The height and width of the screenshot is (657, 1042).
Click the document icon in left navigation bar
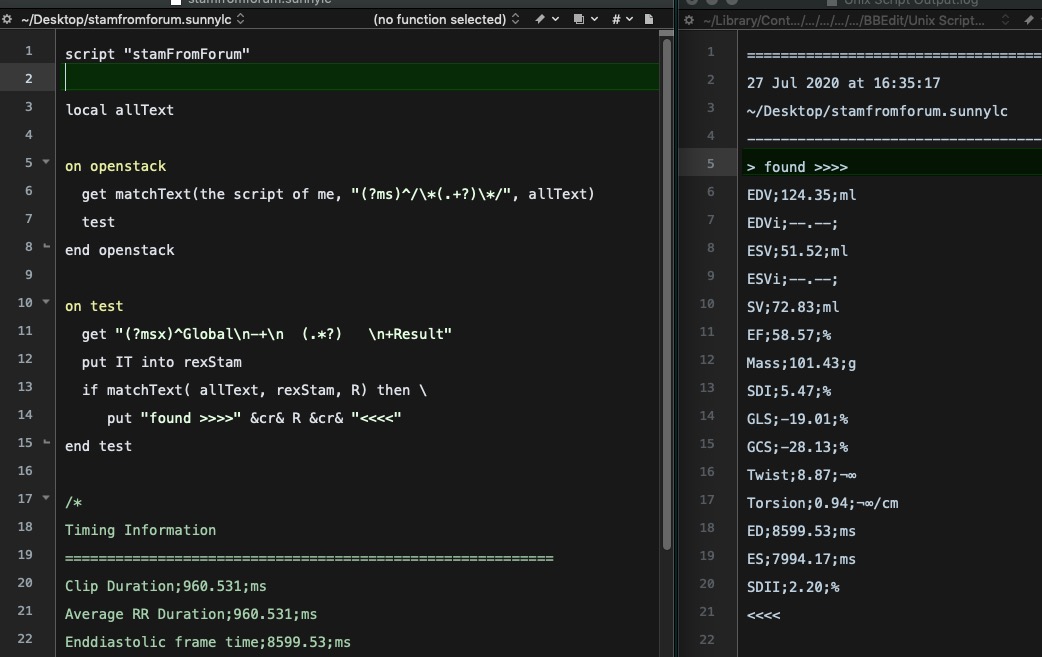pyautogui.click(x=649, y=19)
